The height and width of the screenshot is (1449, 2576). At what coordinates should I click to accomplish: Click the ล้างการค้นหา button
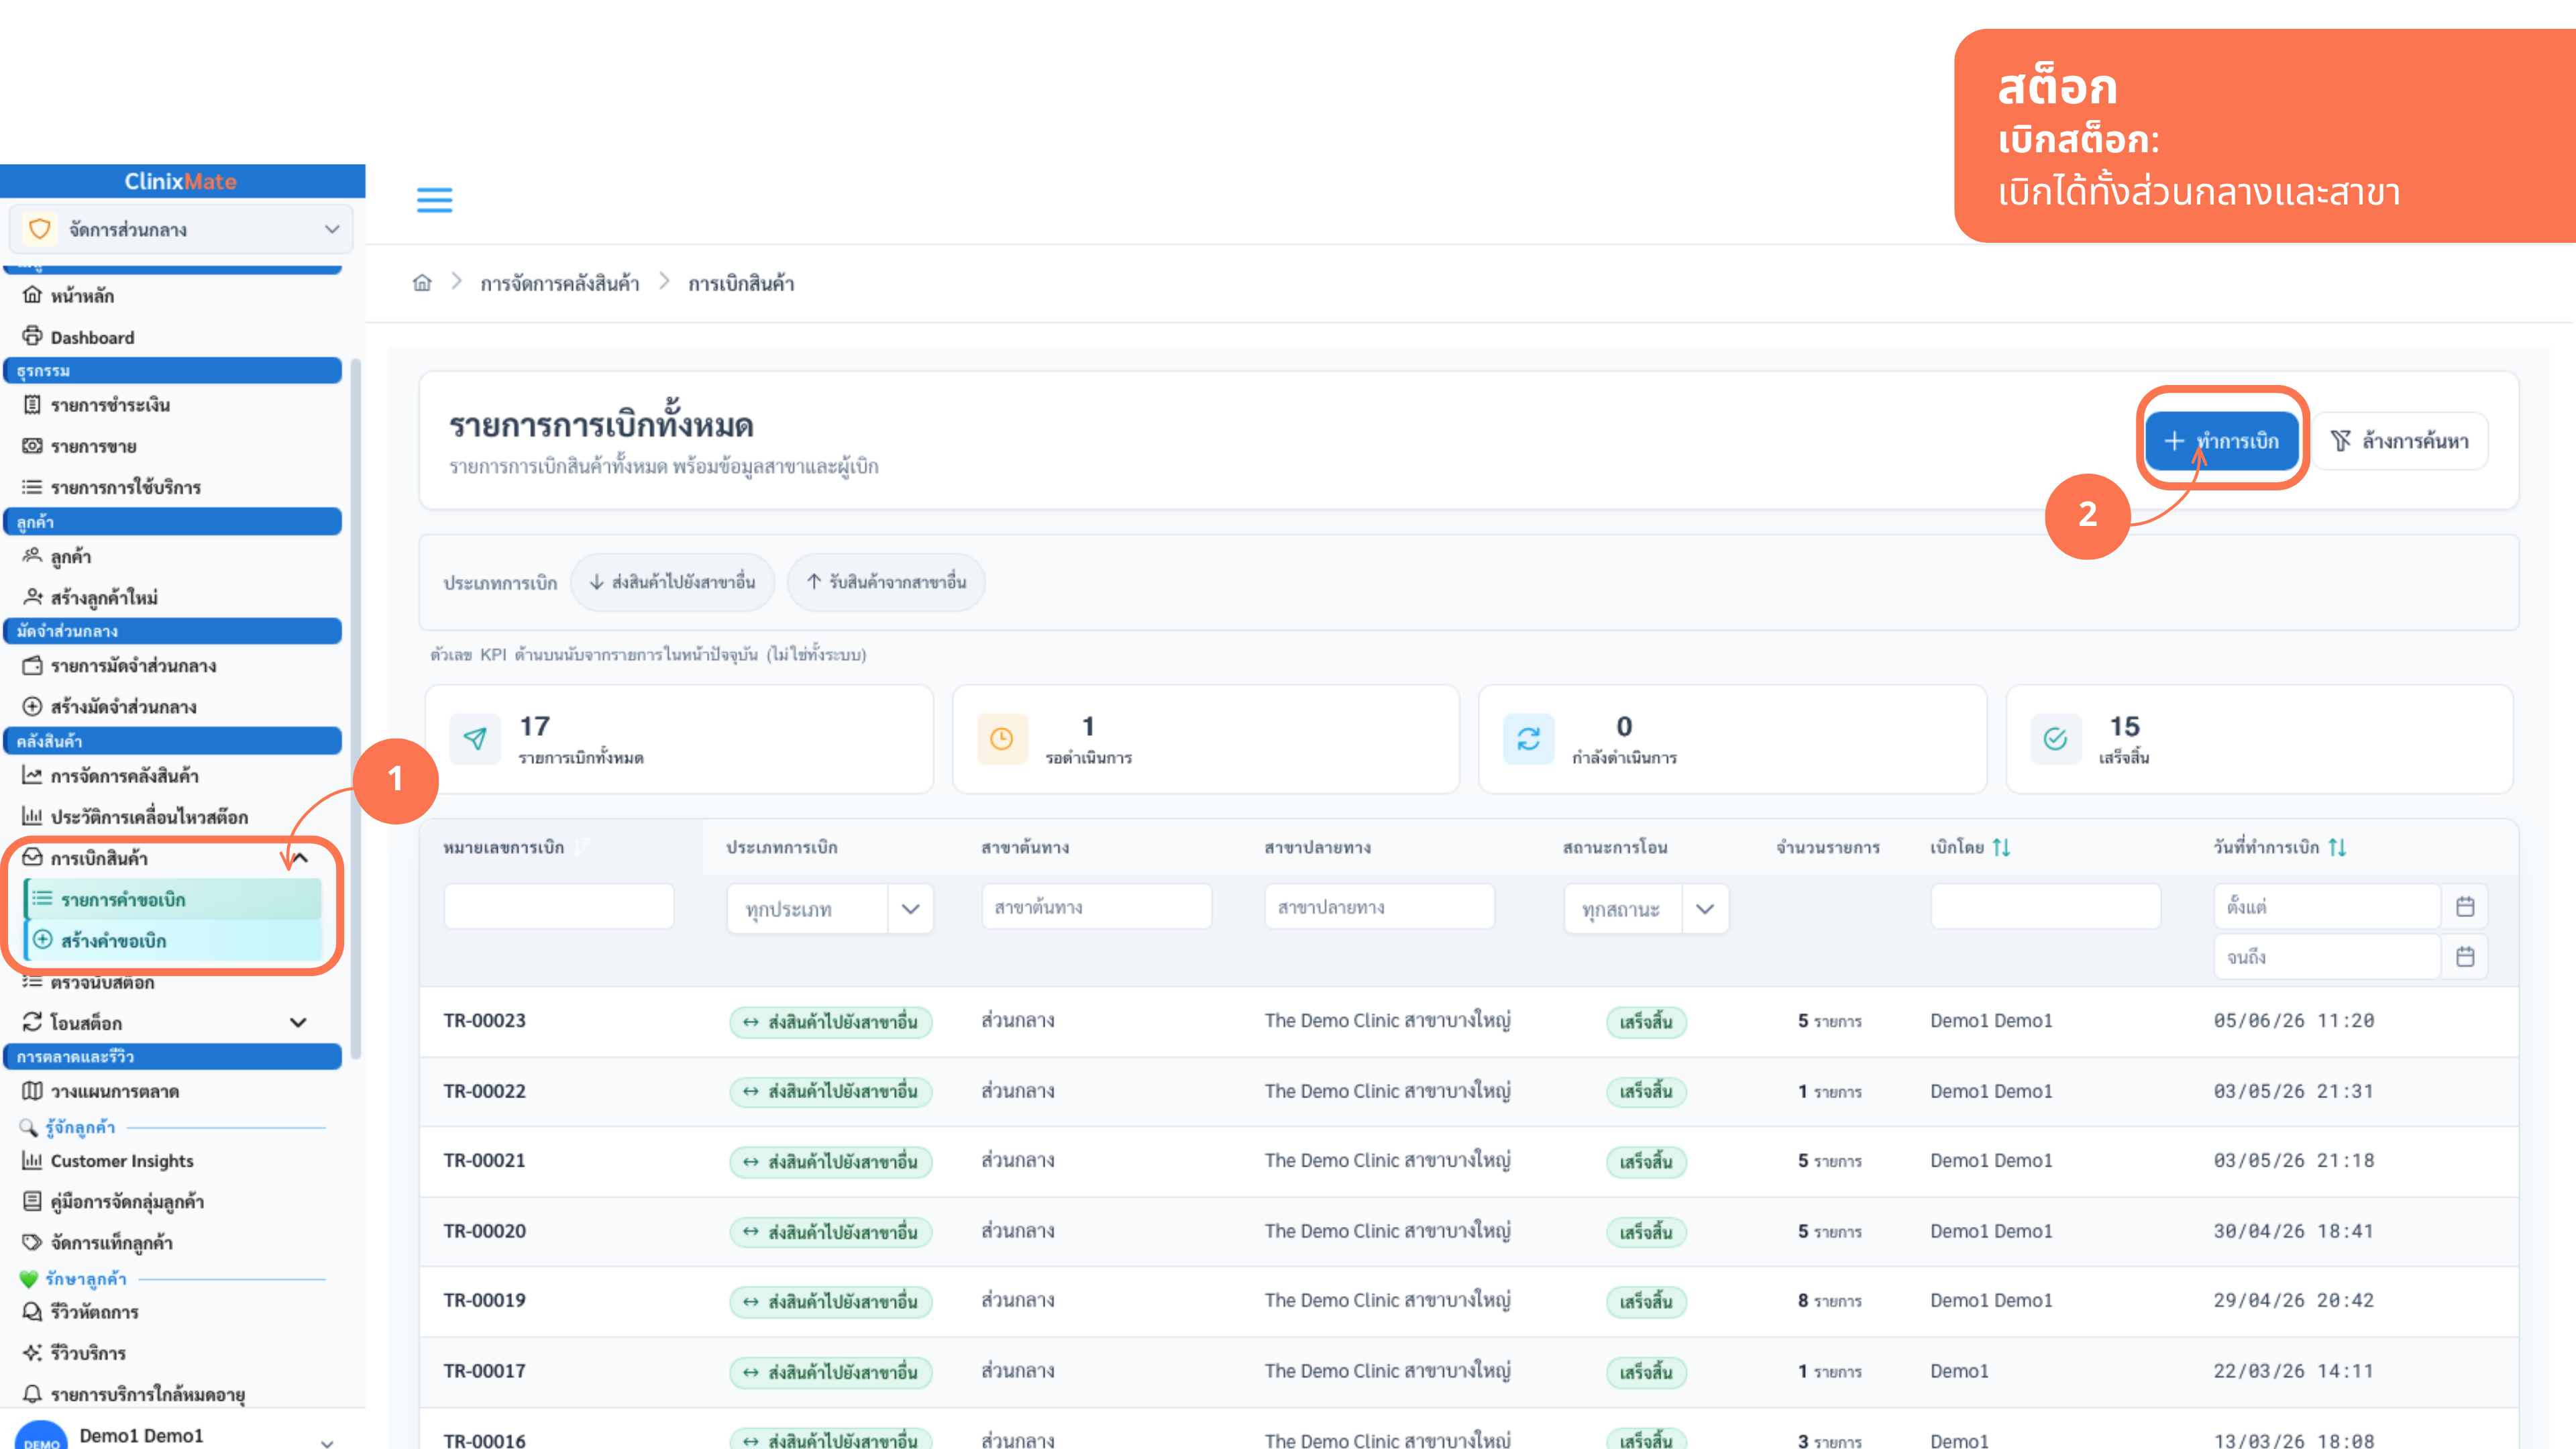tap(2399, 441)
